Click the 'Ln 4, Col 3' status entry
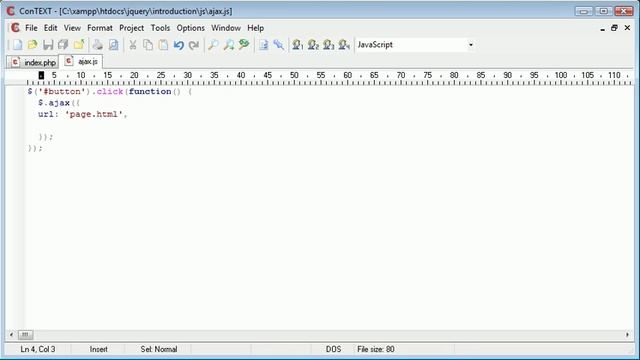The height and width of the screenshot is (360, 640). pyautogui.click(x=38, y=349)
